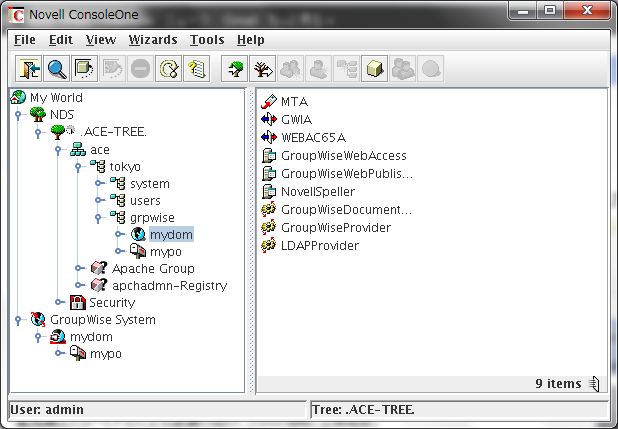Click the My World globe icon

pos(18,97)
